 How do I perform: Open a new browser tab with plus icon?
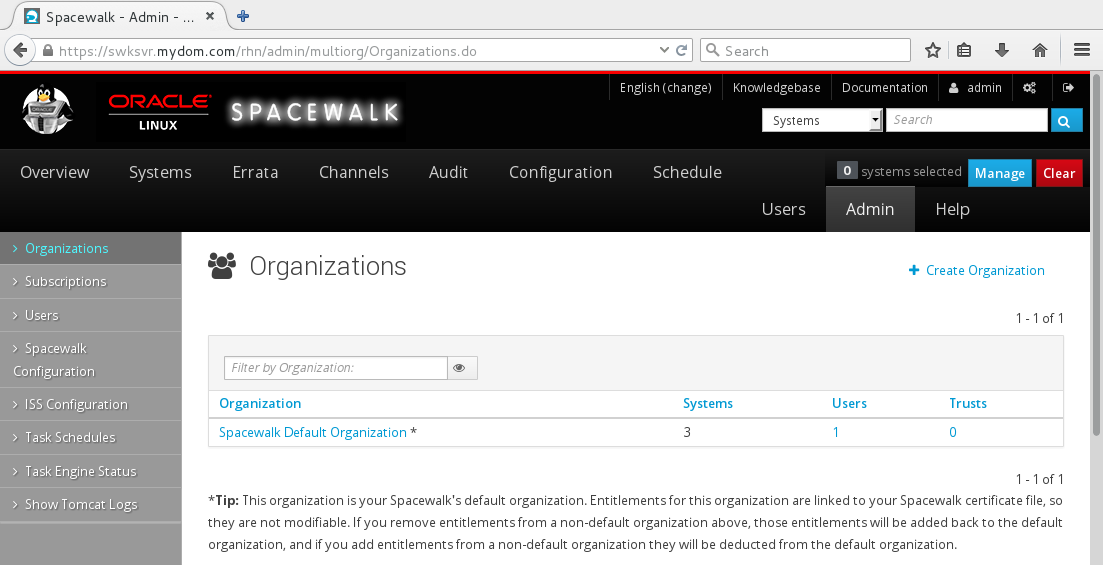[243, 16]
